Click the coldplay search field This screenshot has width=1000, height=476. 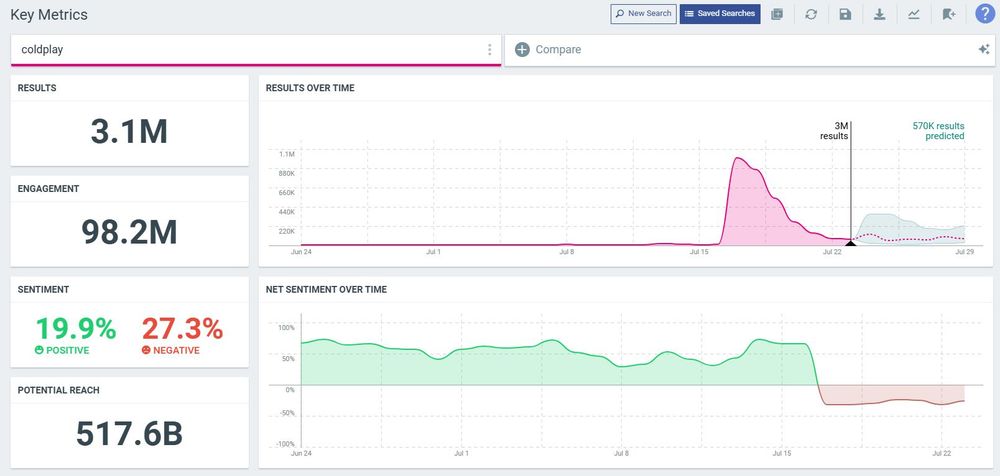pos(256,50)
